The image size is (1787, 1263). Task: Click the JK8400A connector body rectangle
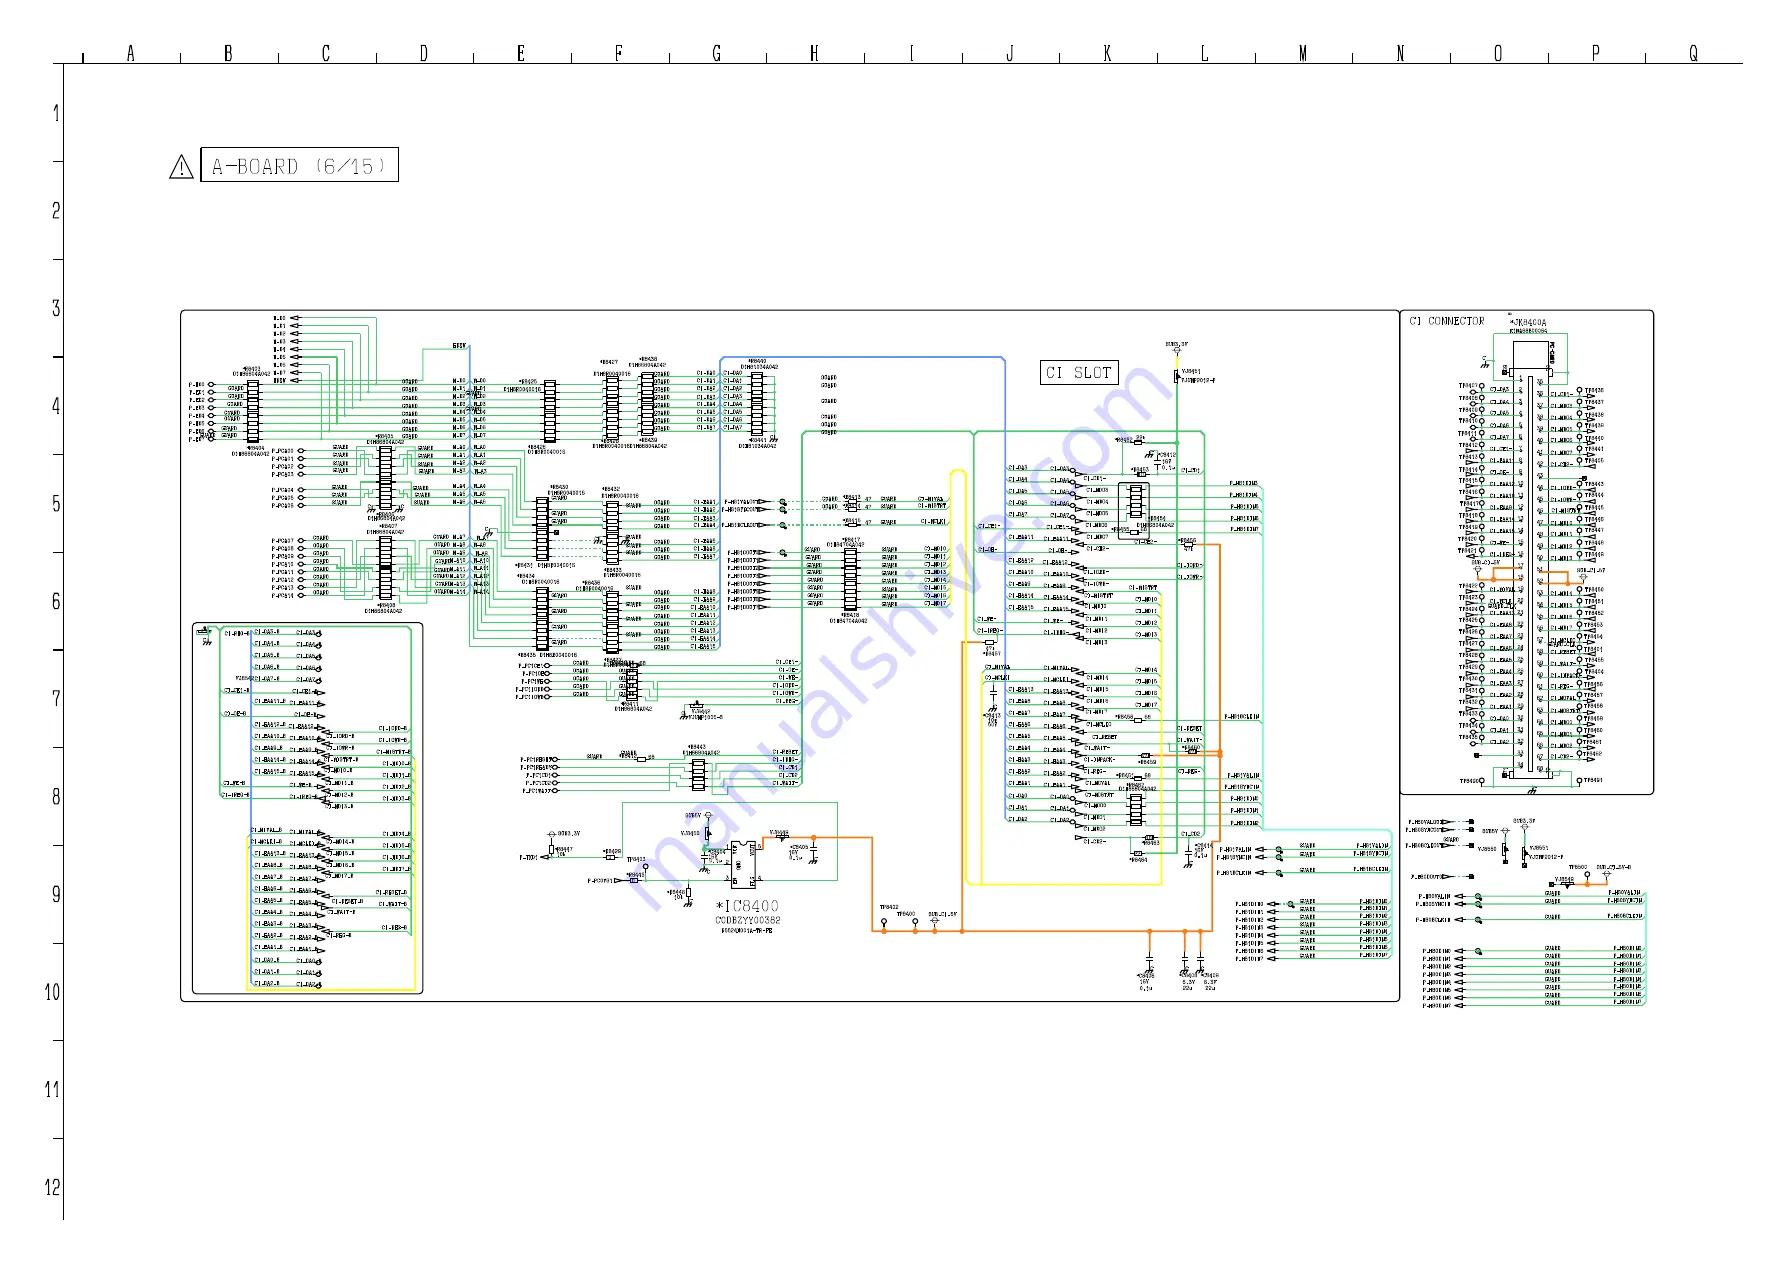[x=1530, y=560]
